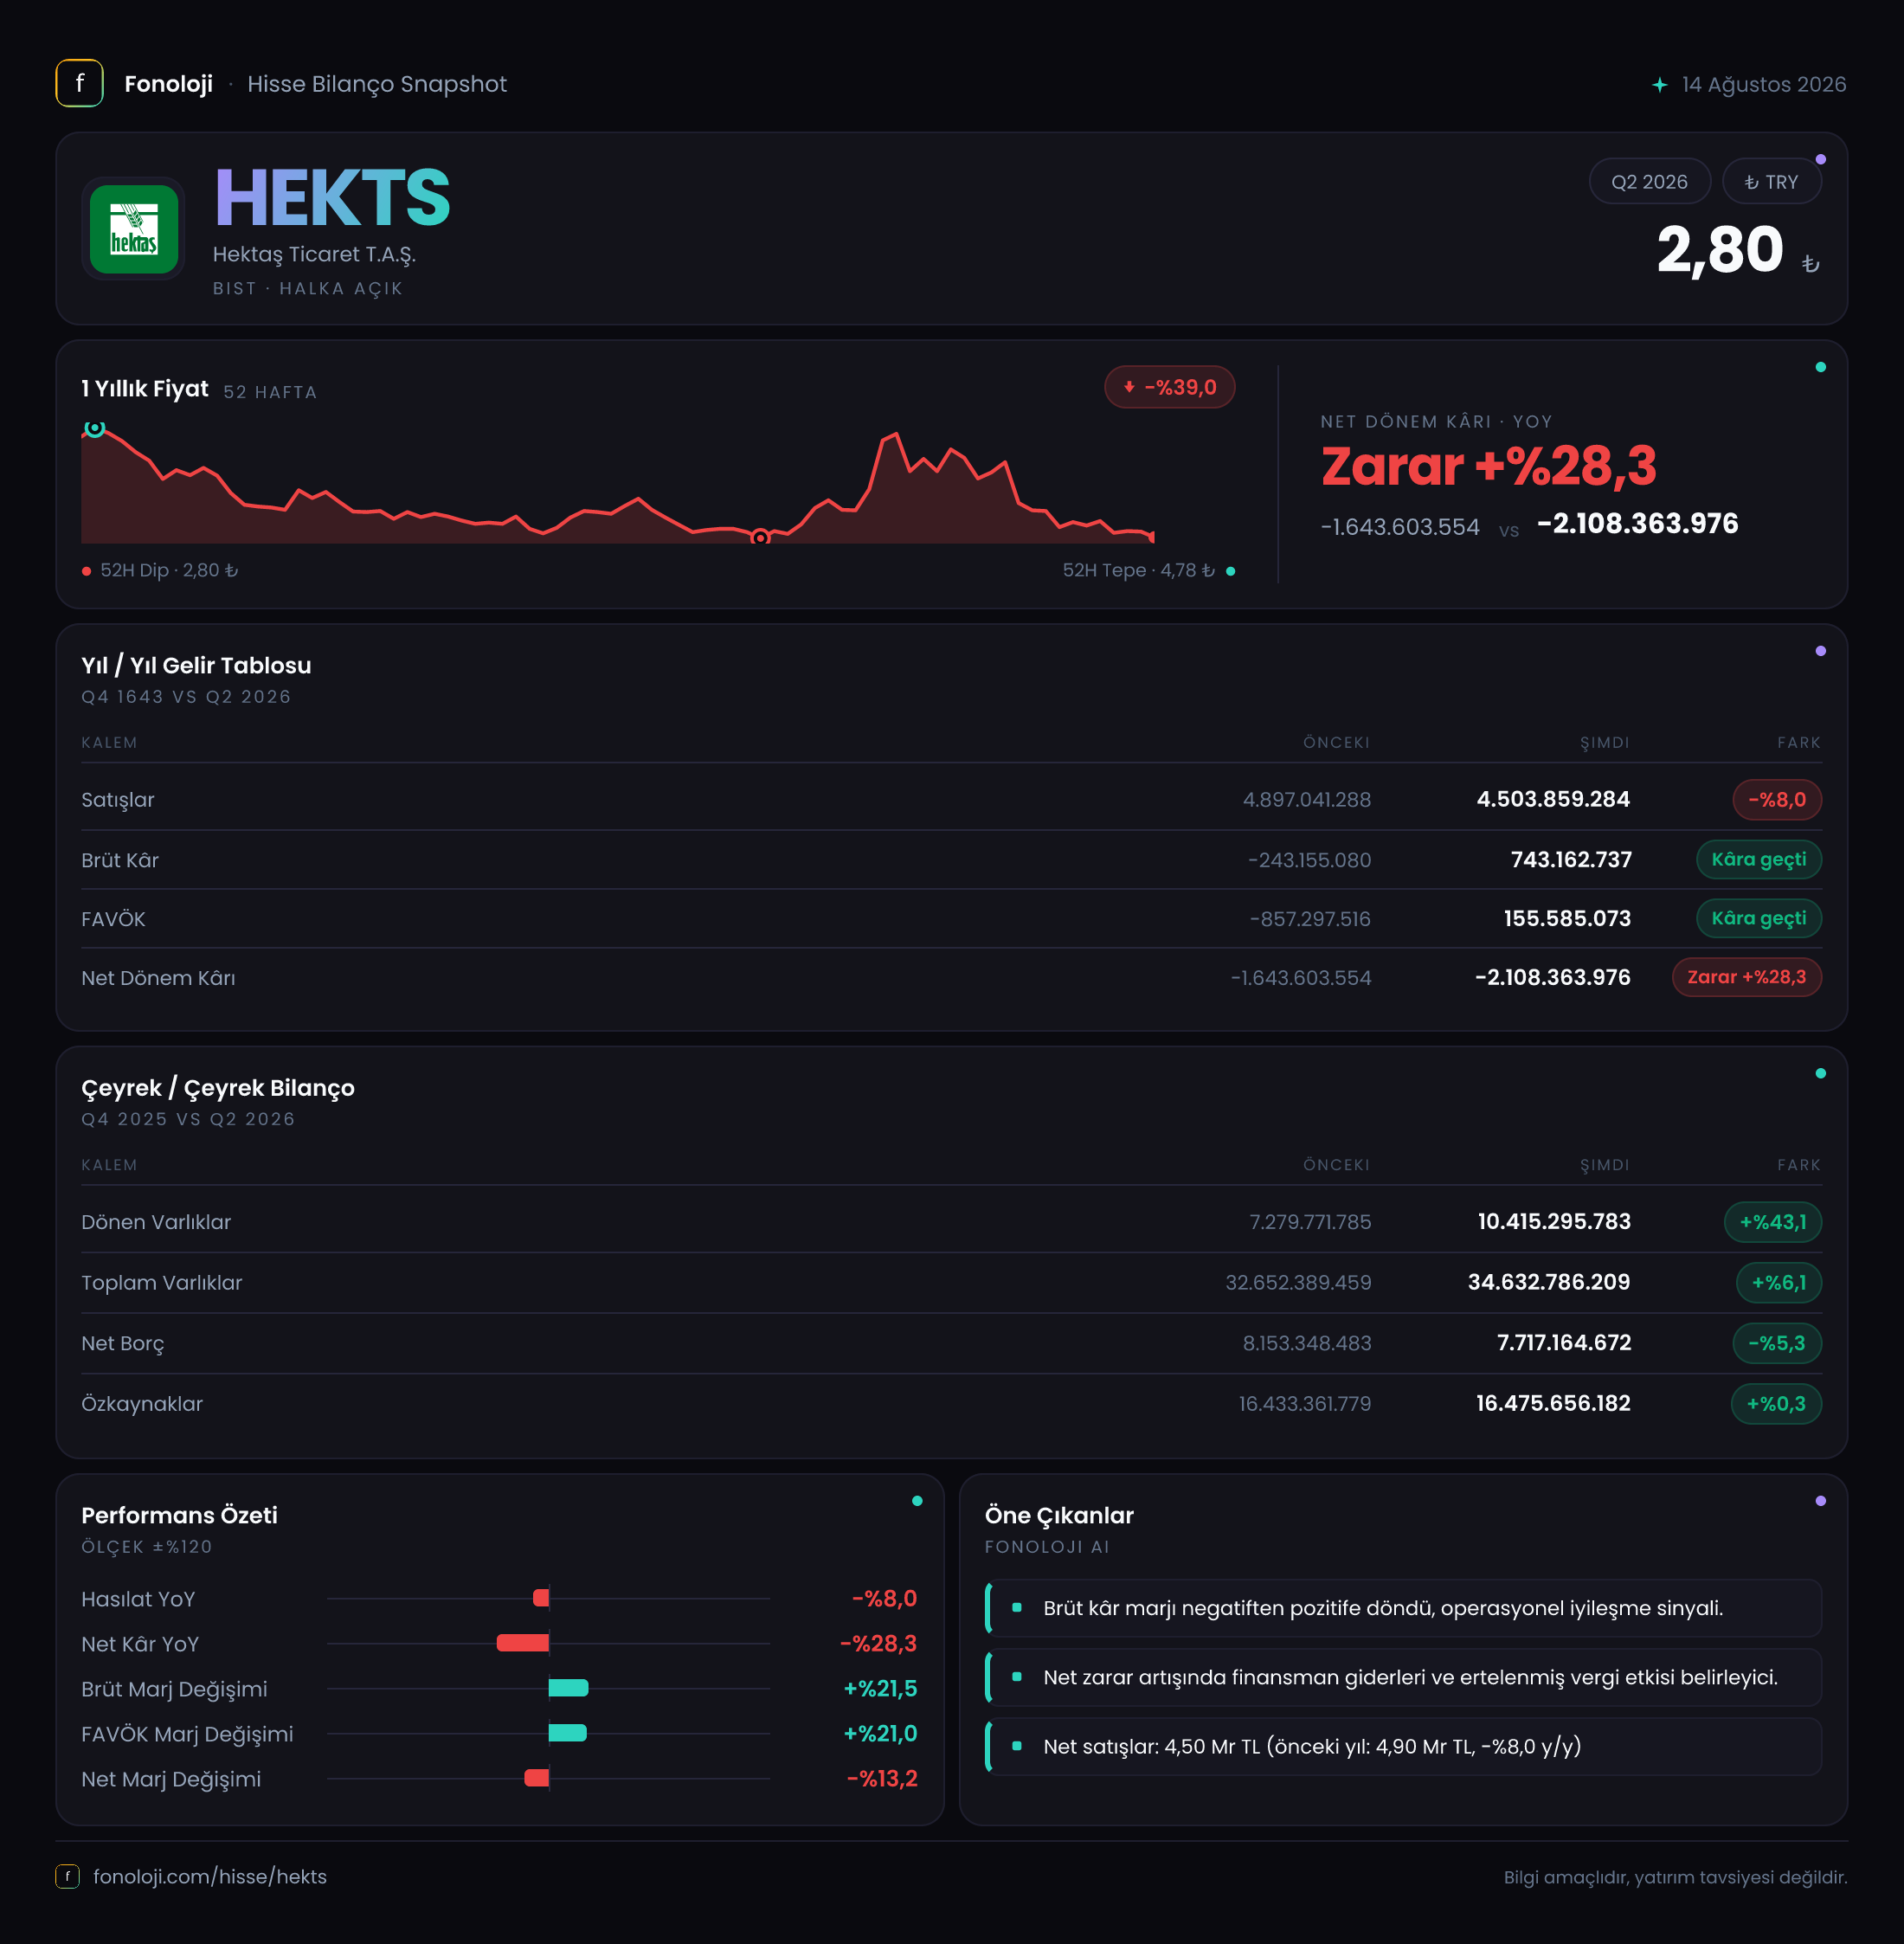Click the Brüt Marj Değişimi teal bar
The image size is (1904, 1944).
pos(568,1688)
